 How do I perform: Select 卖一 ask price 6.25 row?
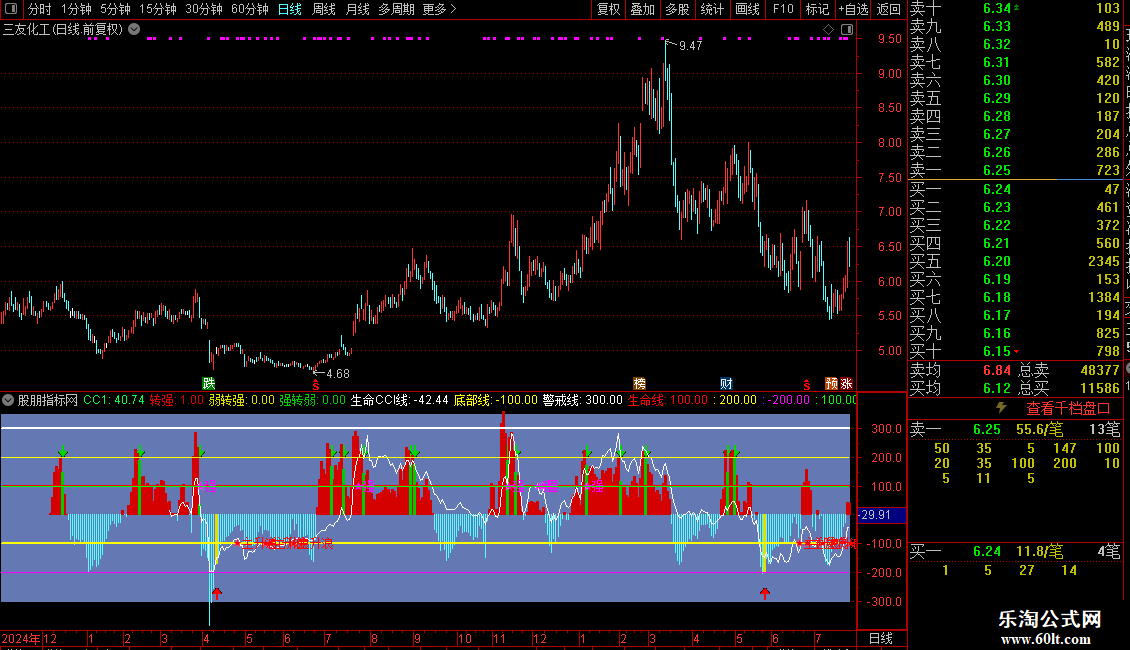tap(1015, 170)
